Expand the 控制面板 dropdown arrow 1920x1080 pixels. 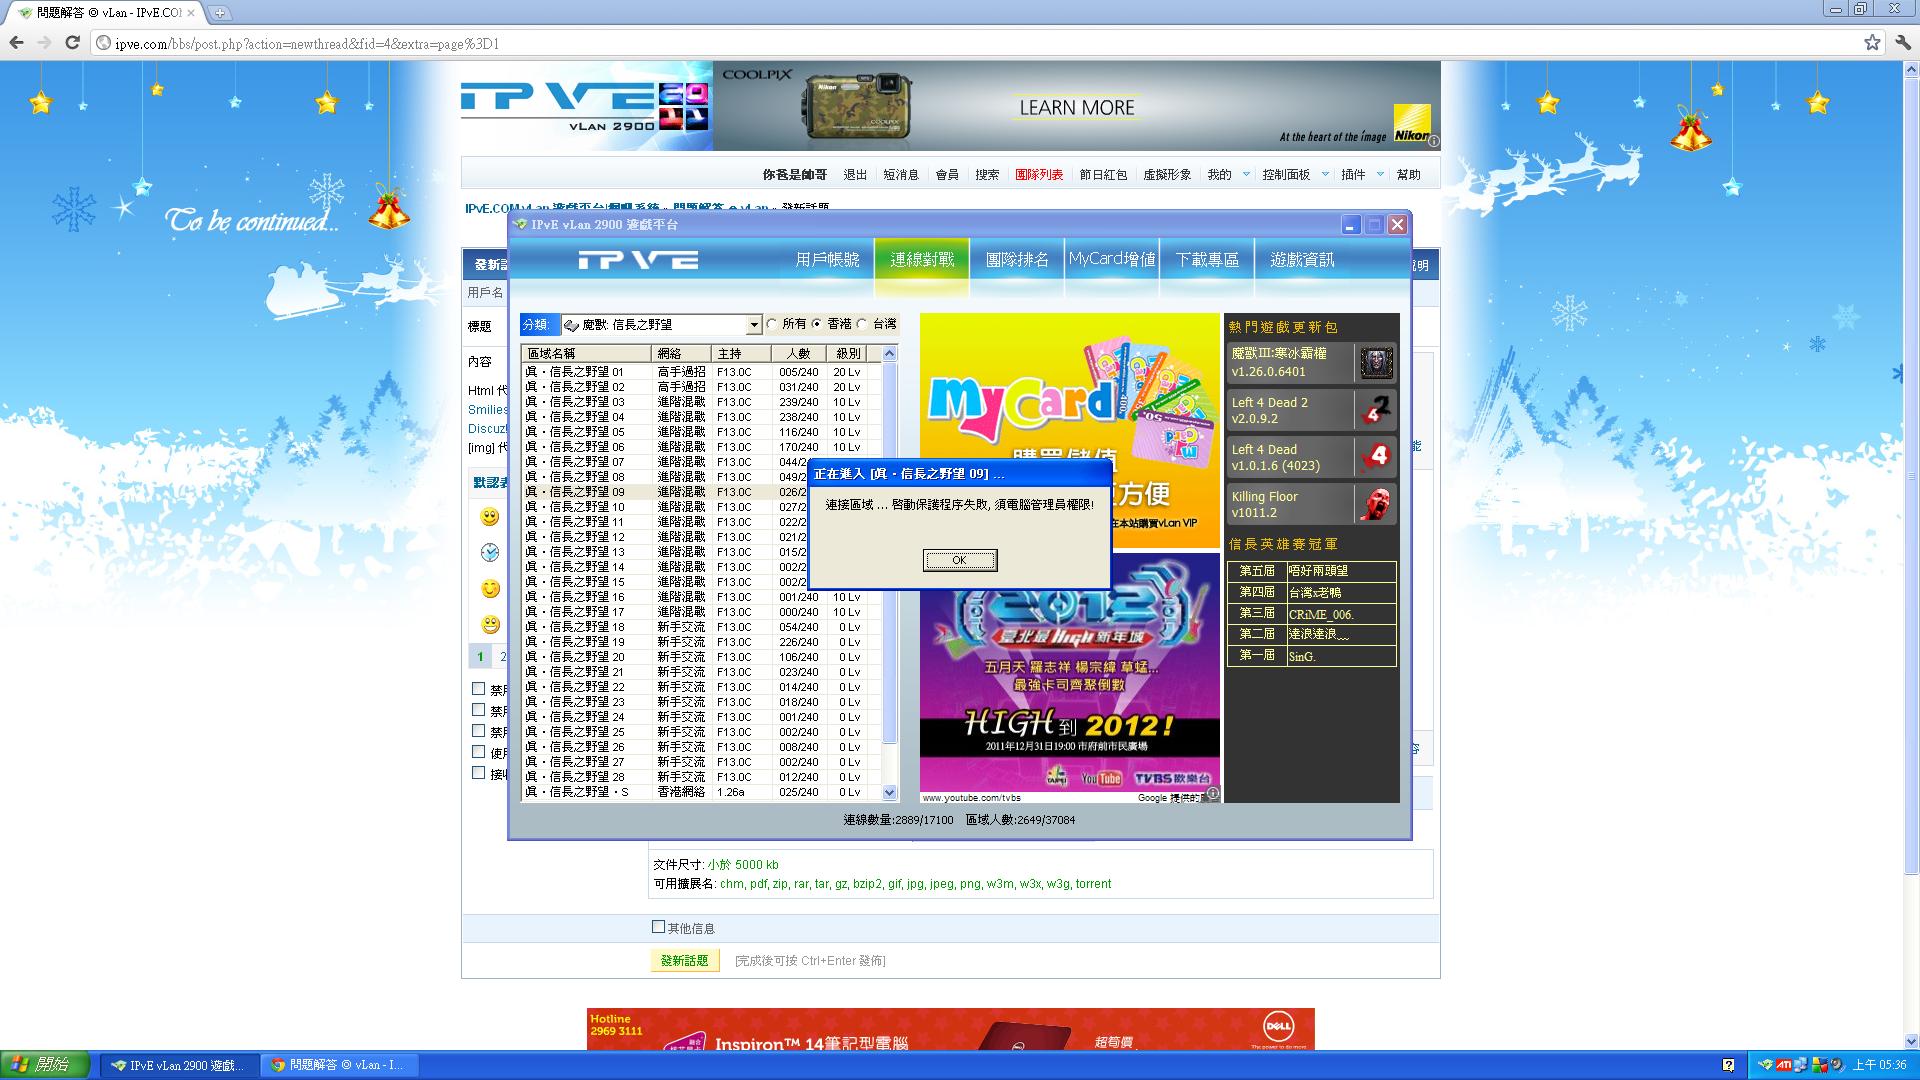click(x=1325, y=174)
